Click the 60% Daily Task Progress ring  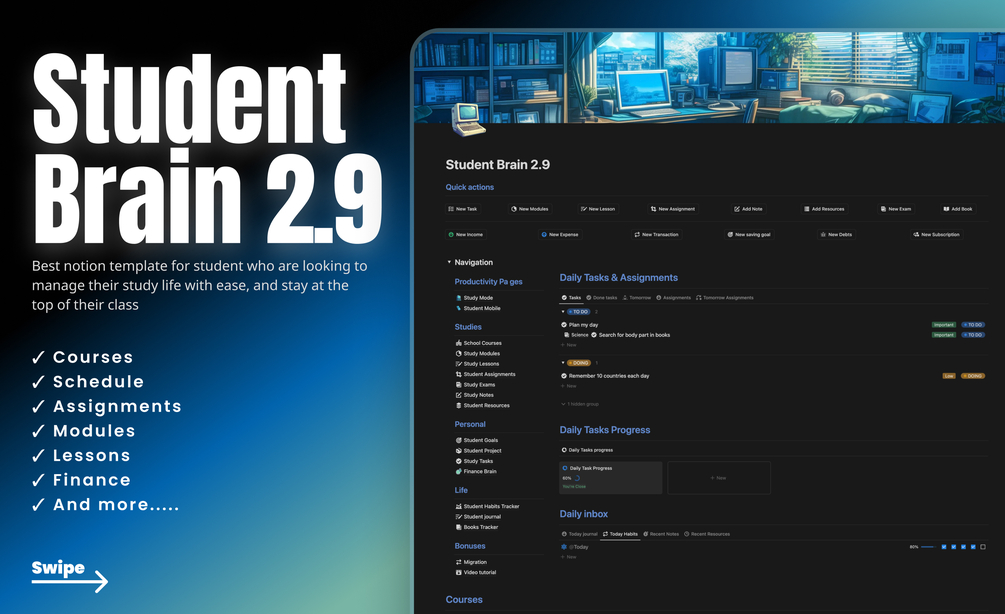coord(577,478)
